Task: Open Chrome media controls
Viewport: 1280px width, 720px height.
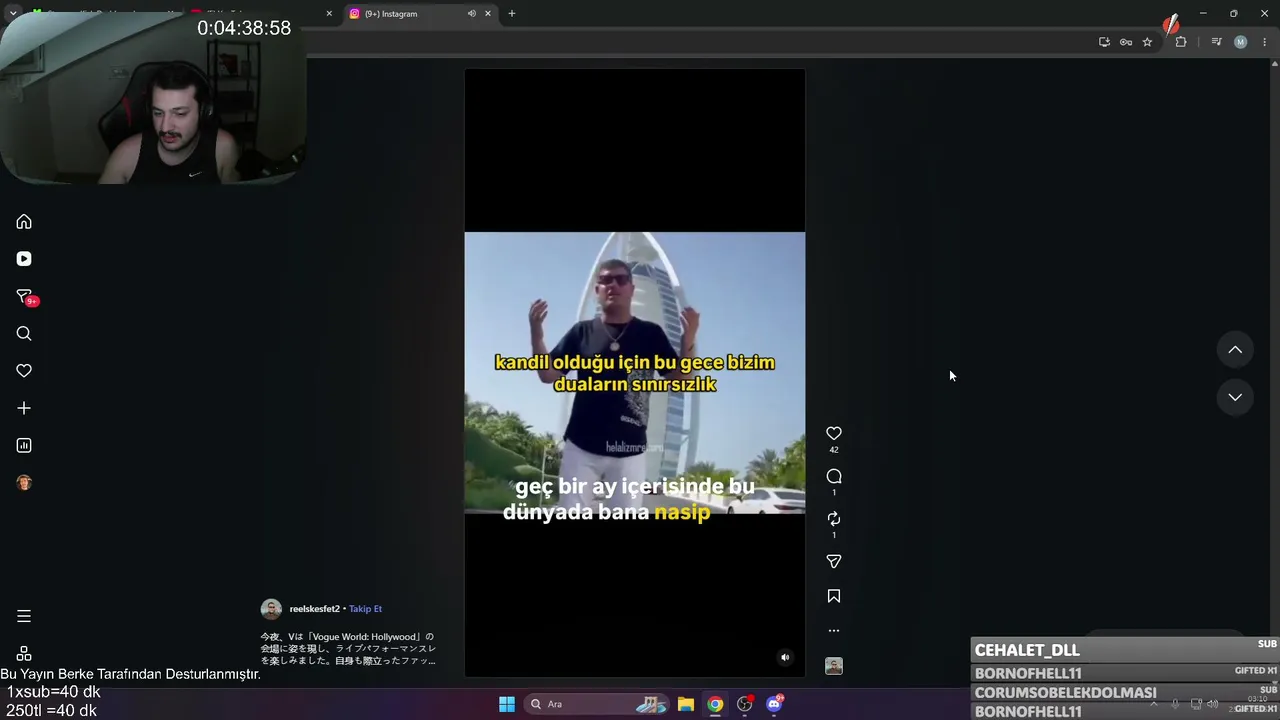Action: click(x=1216, y=42)
